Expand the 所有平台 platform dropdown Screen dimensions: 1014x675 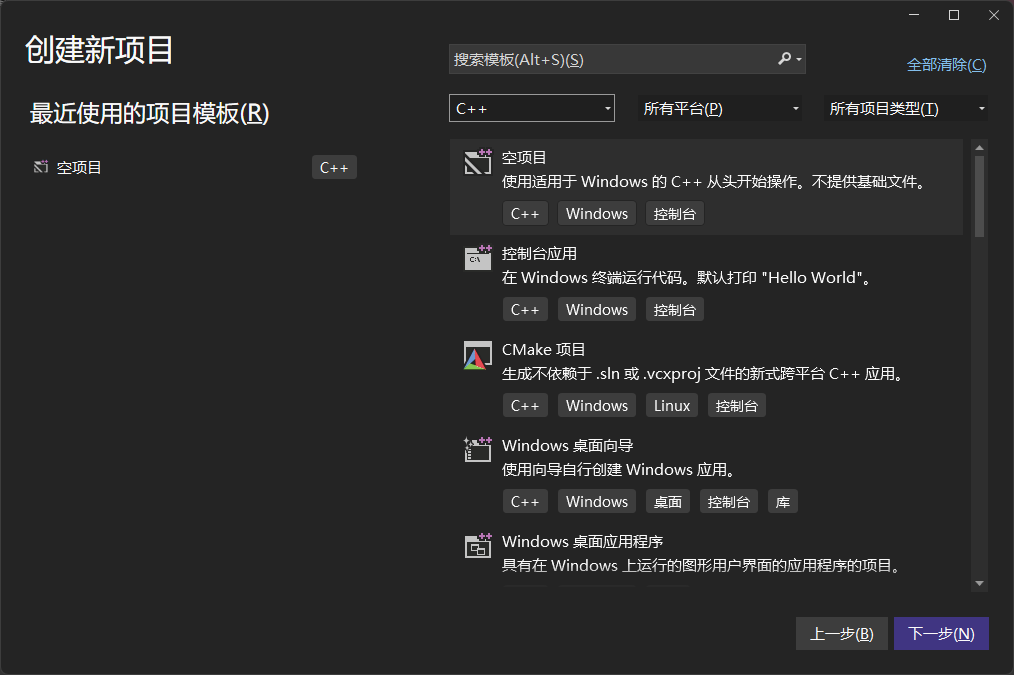click(720, 108)
